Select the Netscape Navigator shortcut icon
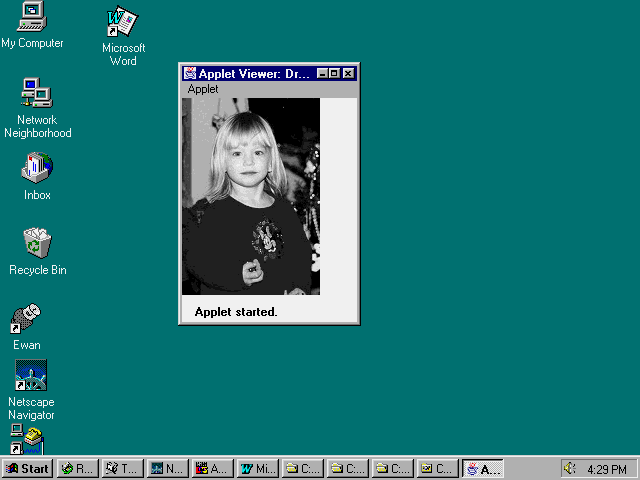This screenshot has height=480, width=640. point(31,375)
